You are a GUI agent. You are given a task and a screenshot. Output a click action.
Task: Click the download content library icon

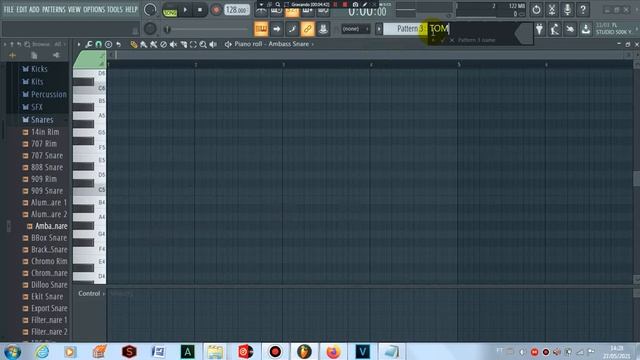[586, 29]
